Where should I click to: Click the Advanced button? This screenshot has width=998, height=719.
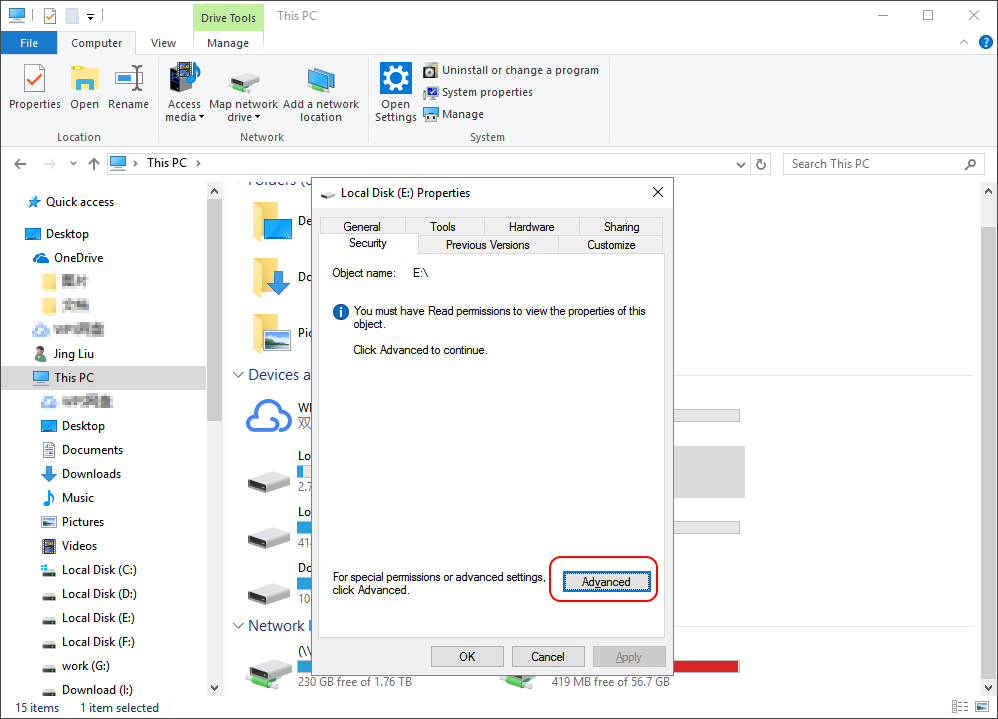point(607,582)
